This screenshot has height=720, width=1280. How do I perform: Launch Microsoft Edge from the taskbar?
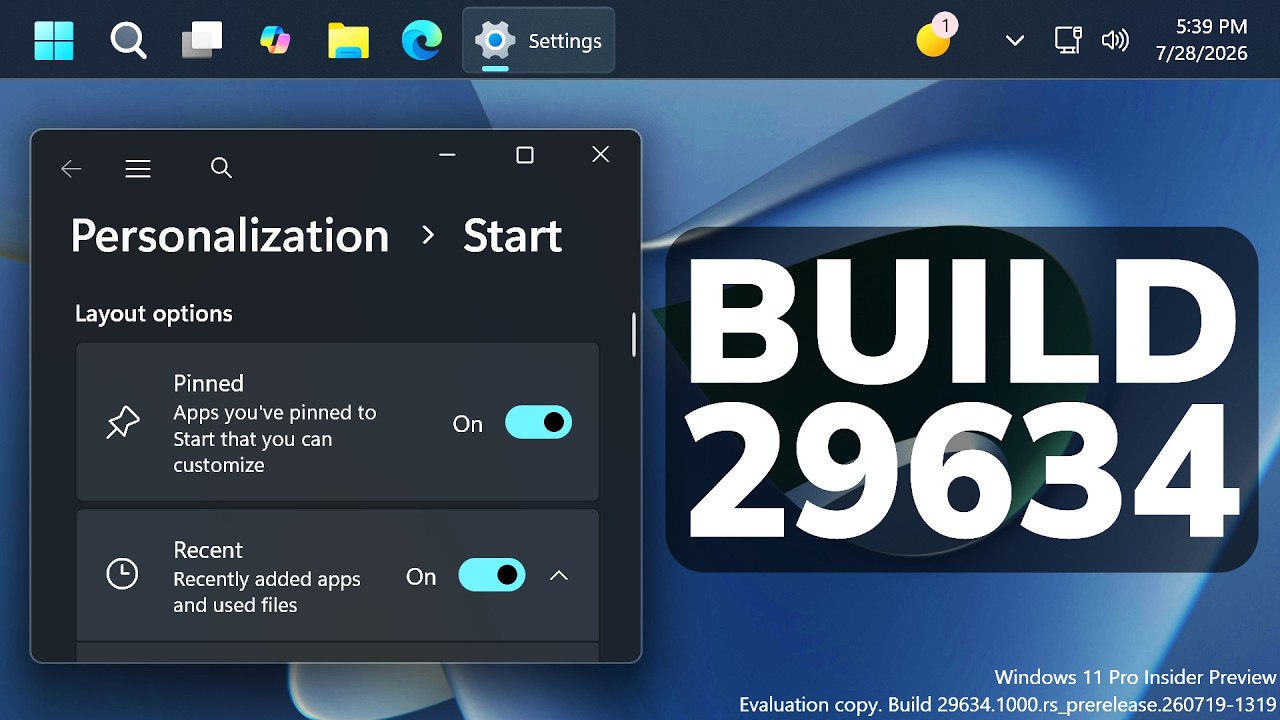click(x=421, y=41)
